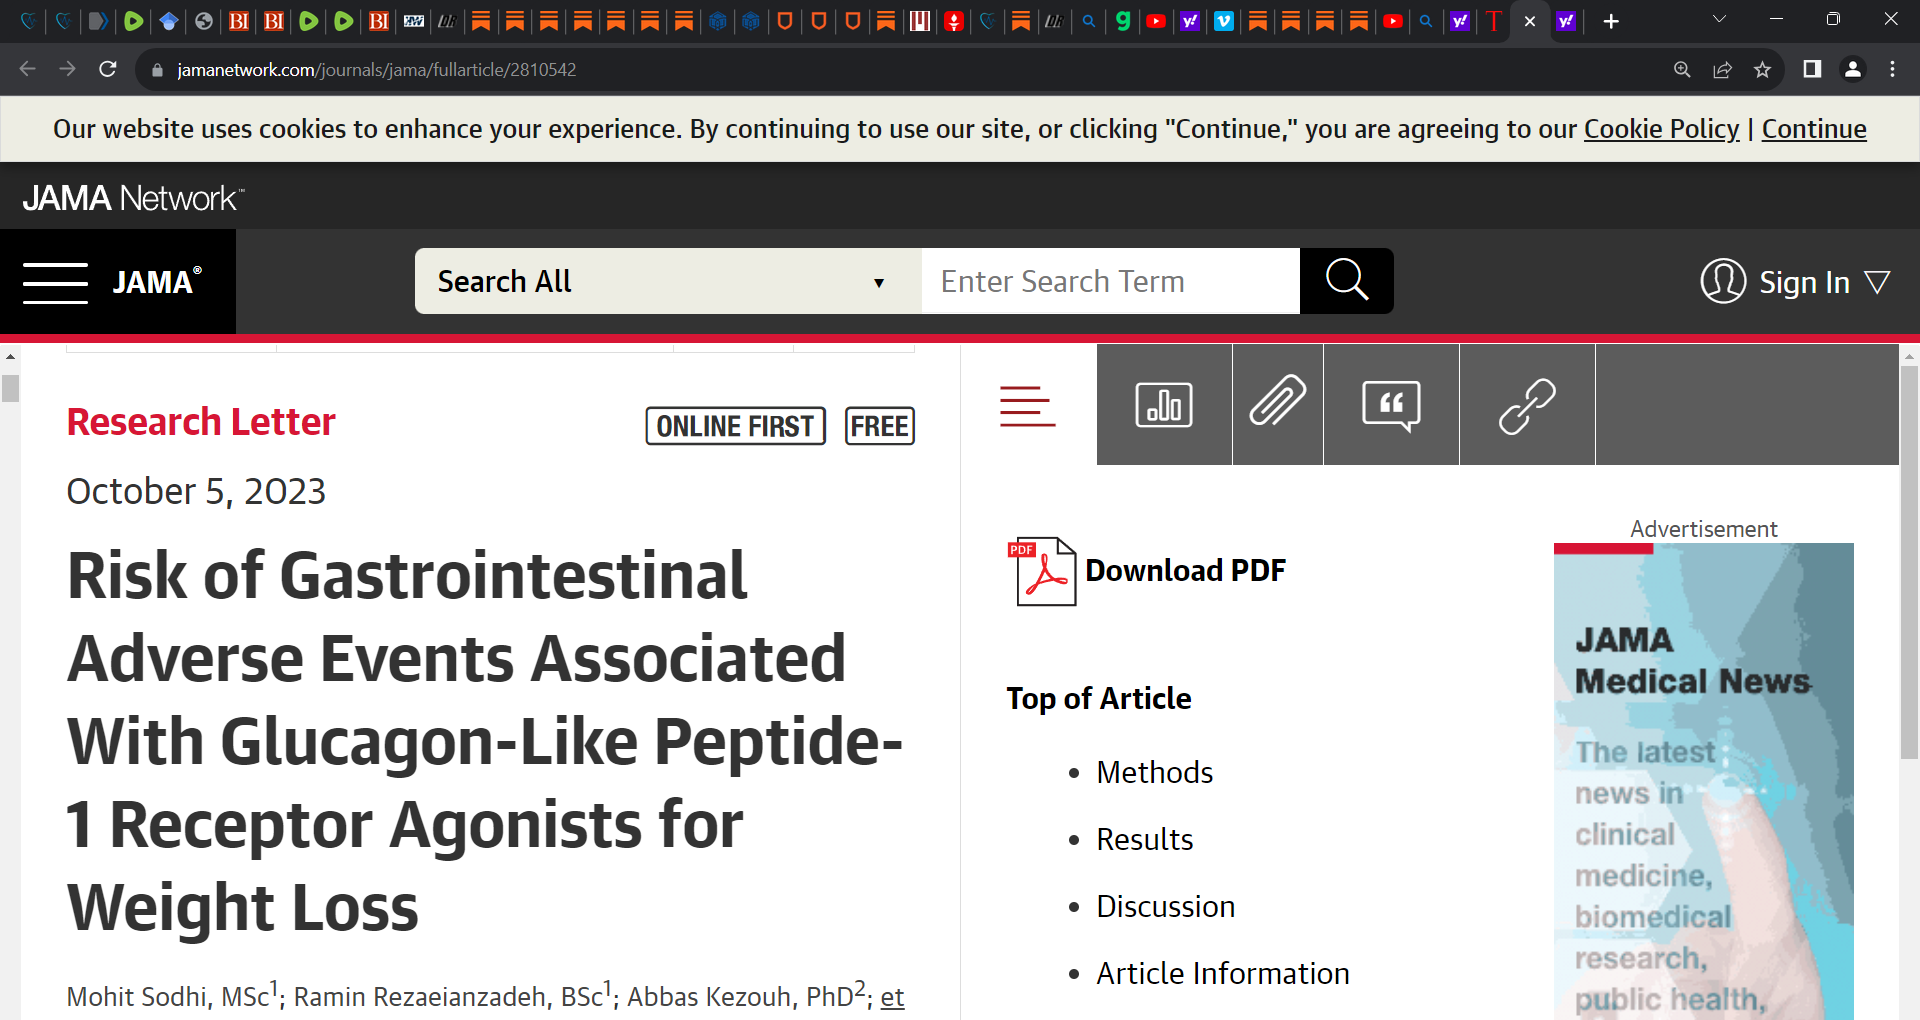Click the ONLINE FIRST badge
Screen dimensions: 1920x1020
tap(736, 426)
